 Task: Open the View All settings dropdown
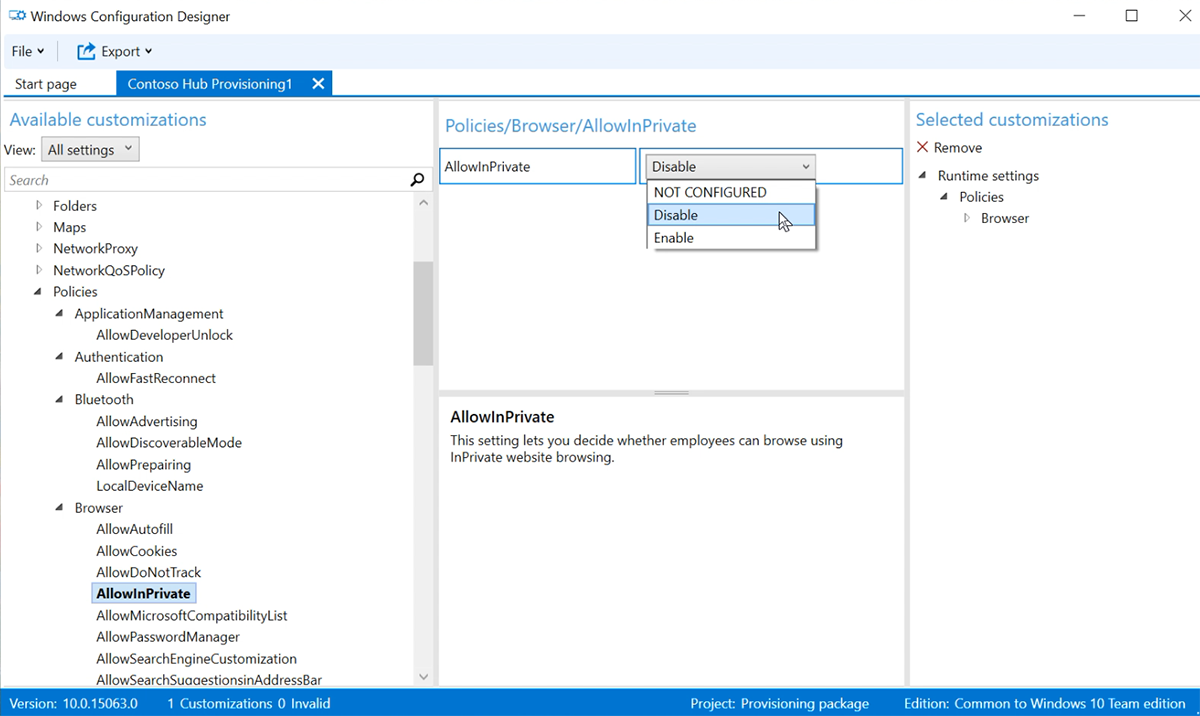pyautogui.click(x=90, y=150)
